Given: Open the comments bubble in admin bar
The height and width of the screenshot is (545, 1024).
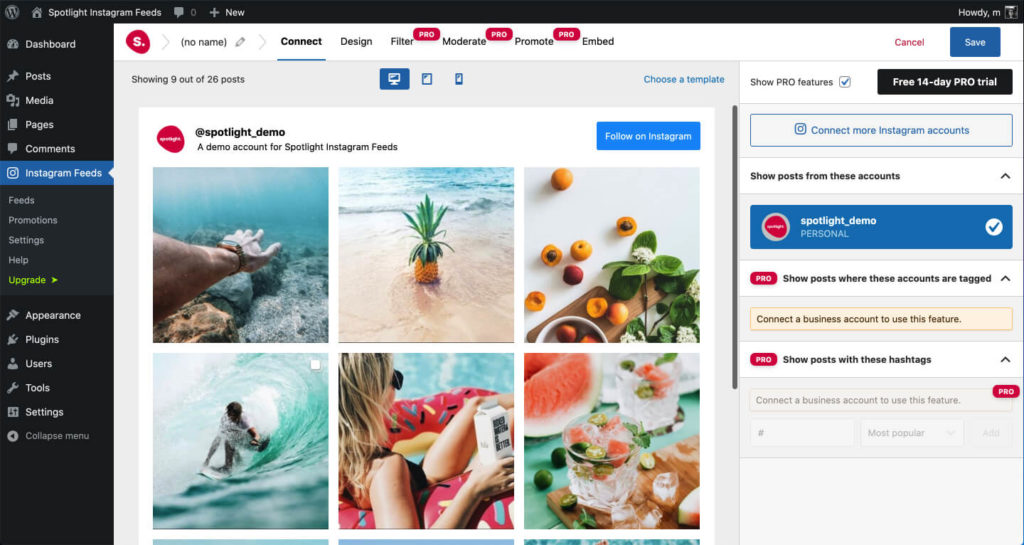Looking at the screenshot, I should [179, 12].
